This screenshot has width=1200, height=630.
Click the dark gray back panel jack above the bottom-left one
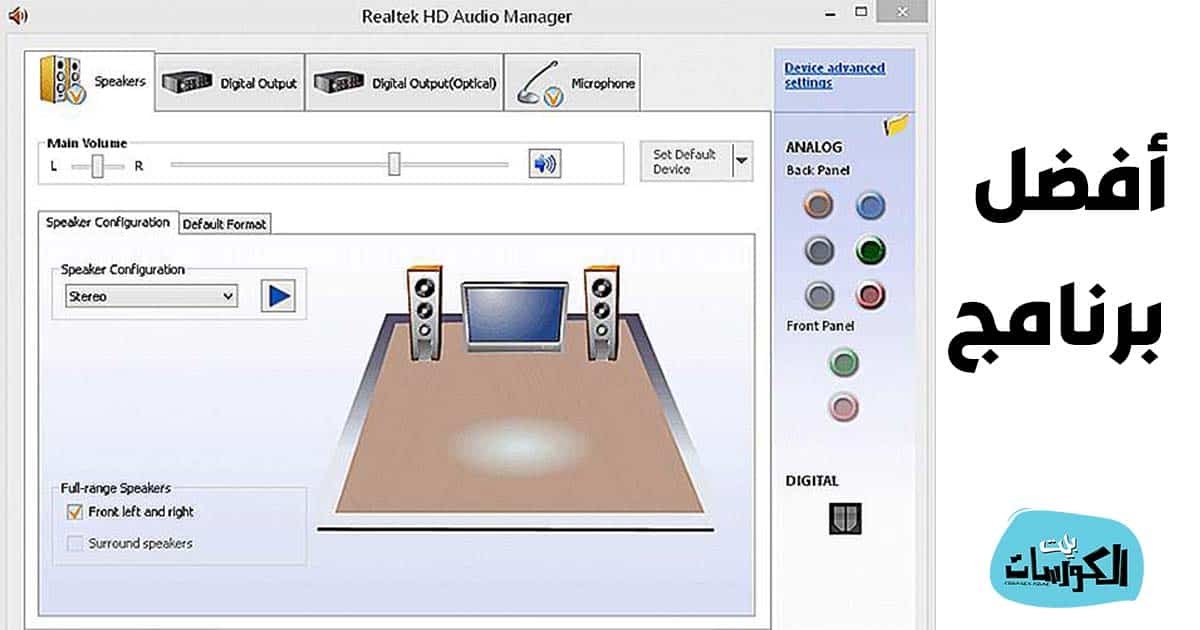[819, 250]
